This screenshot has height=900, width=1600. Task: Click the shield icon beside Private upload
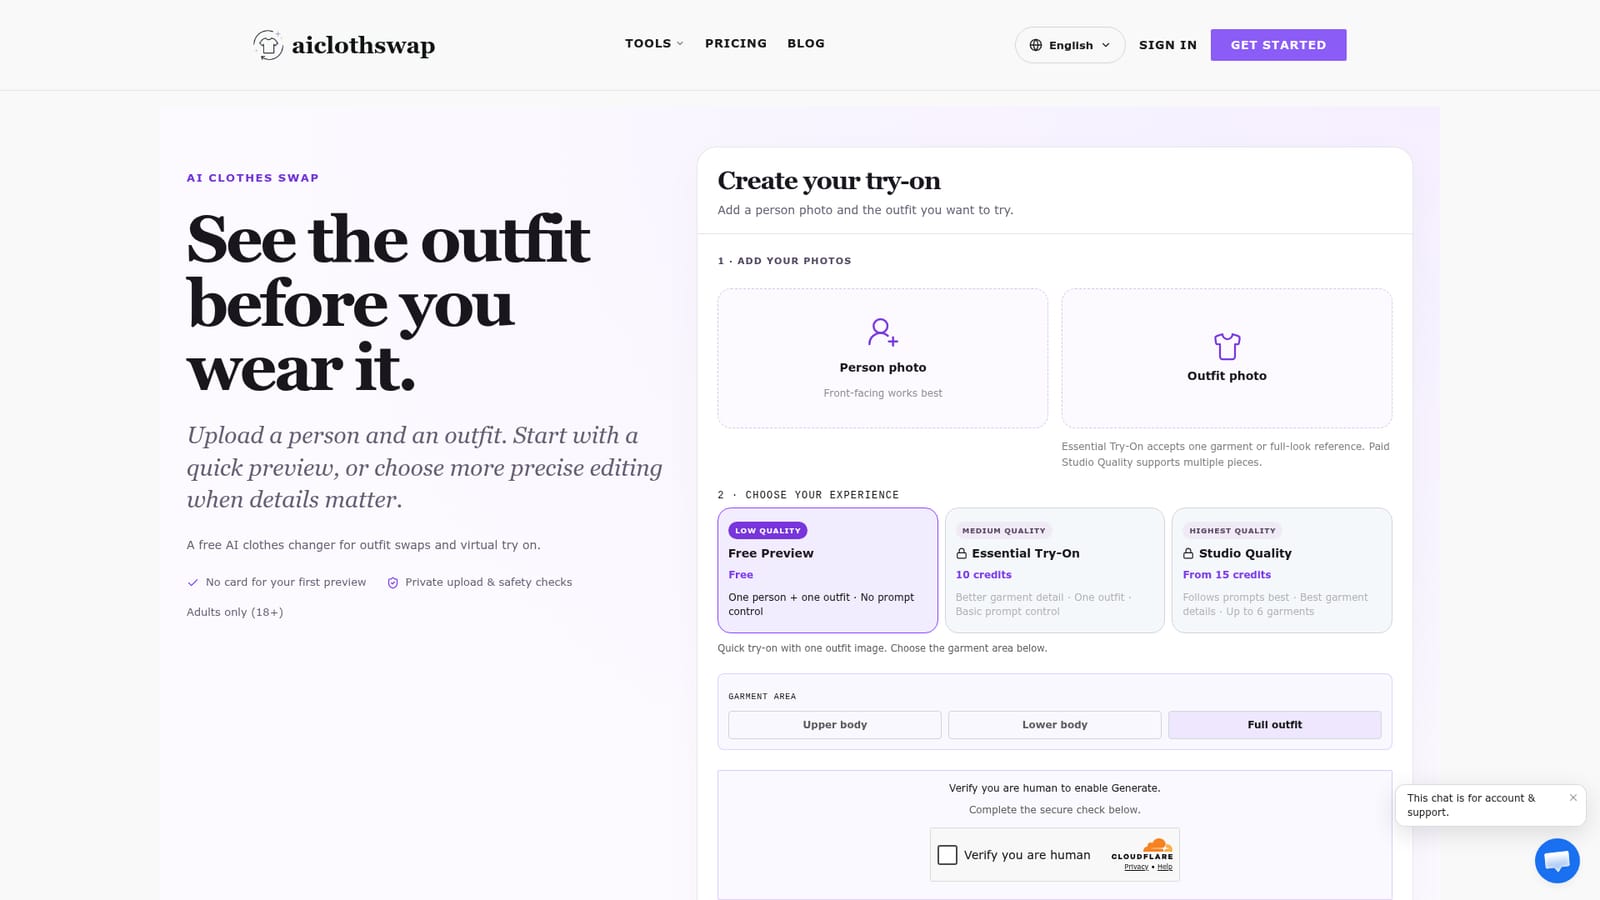(x=393, y=582)
